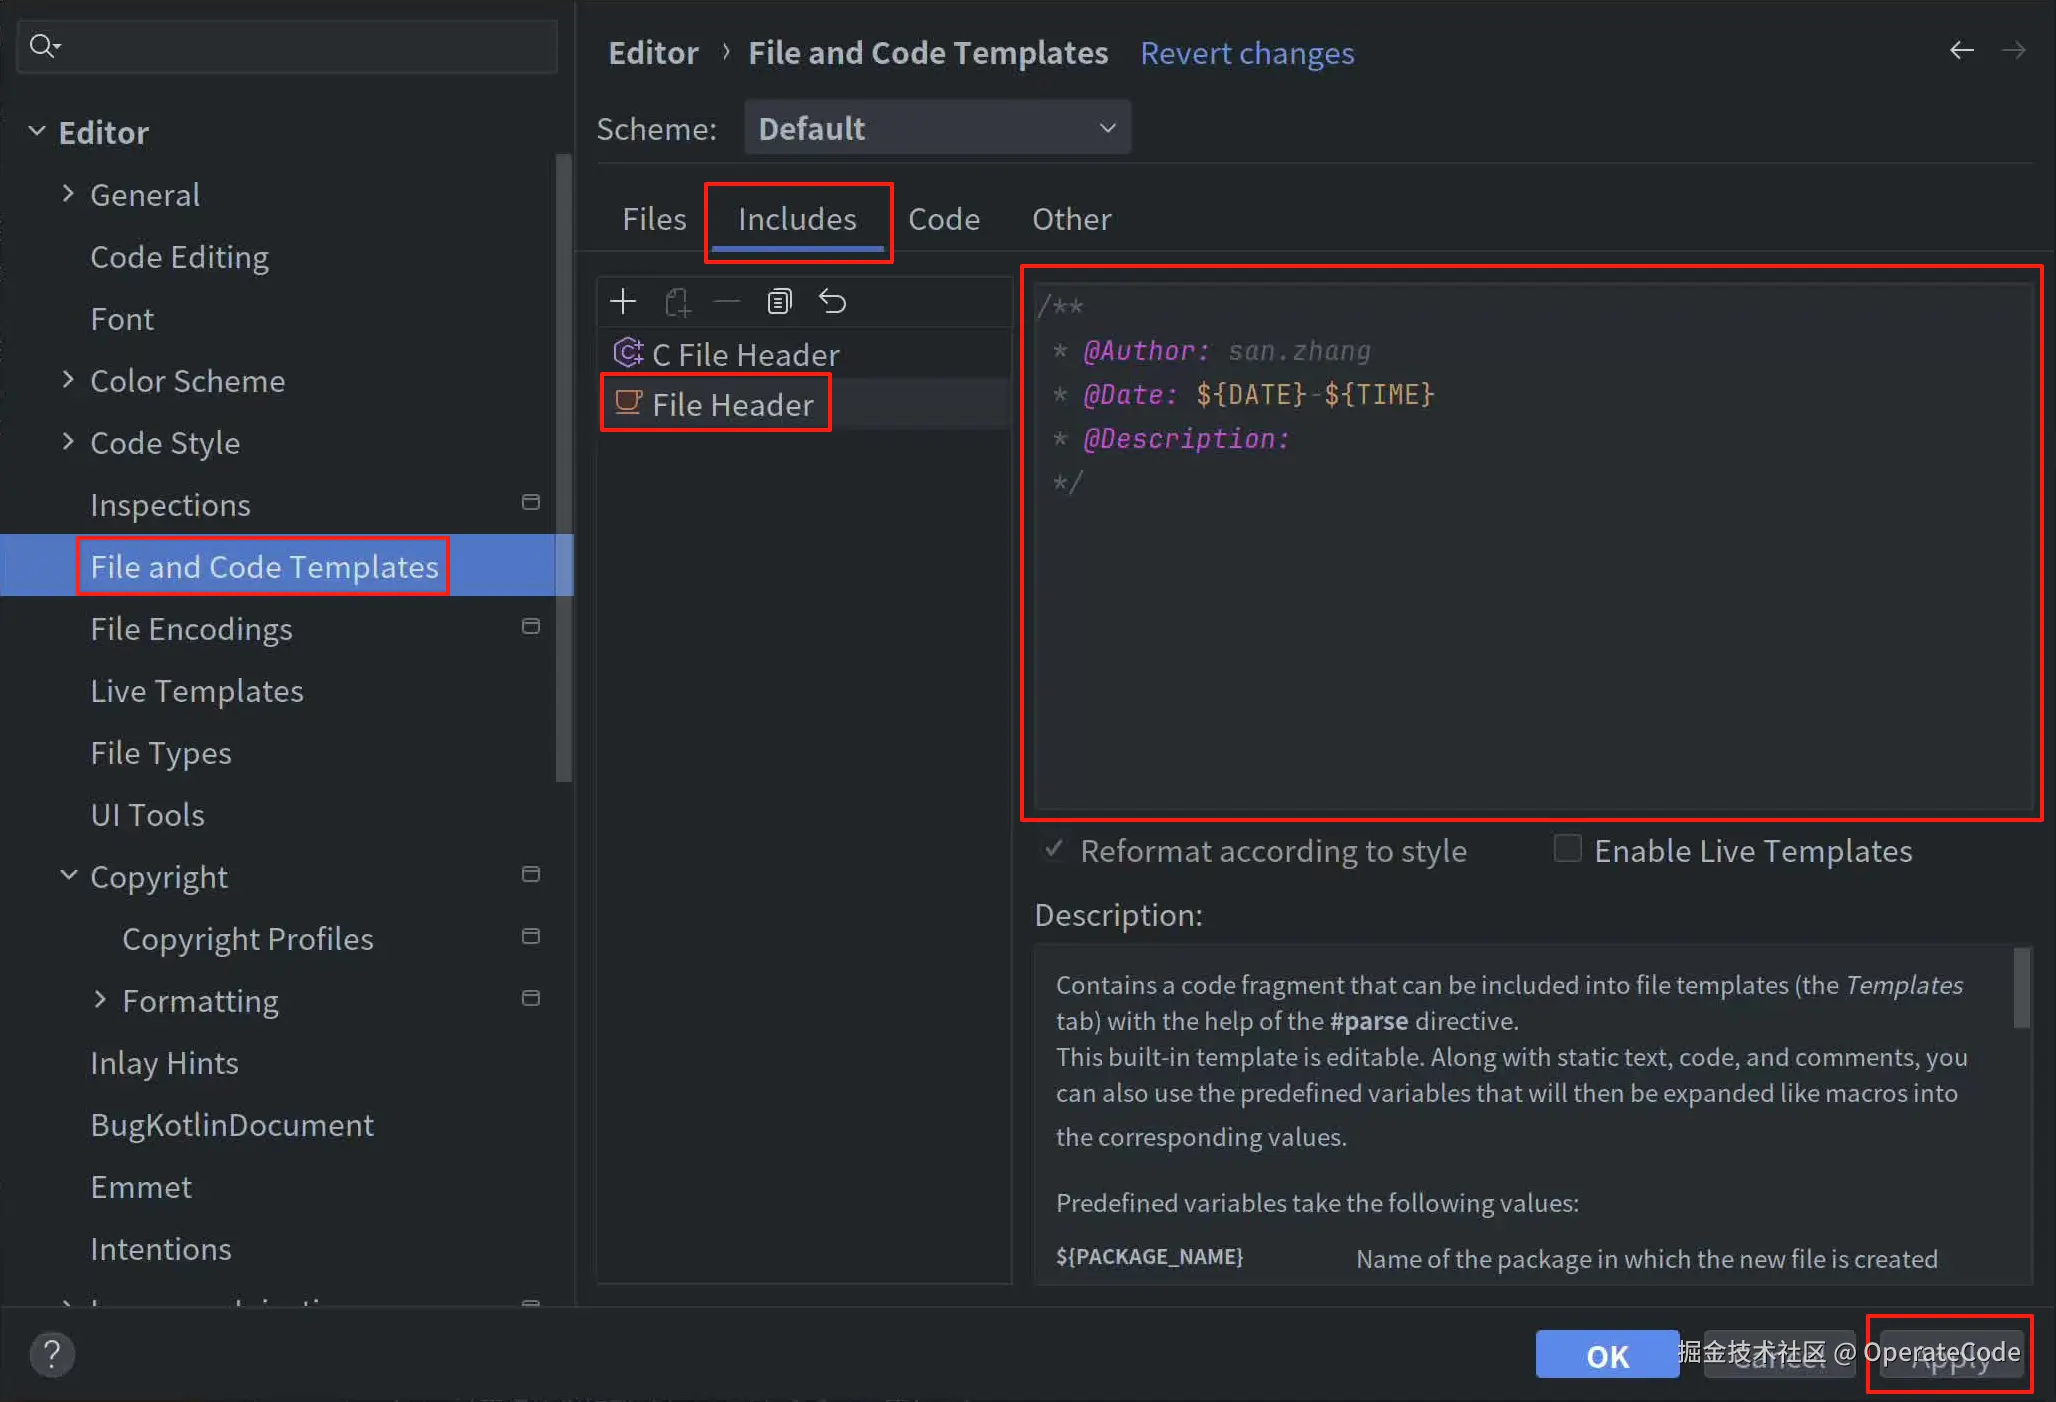2056x1402 pixels.
Task: Open the Other tab
Action: (x=1071, y=219)
